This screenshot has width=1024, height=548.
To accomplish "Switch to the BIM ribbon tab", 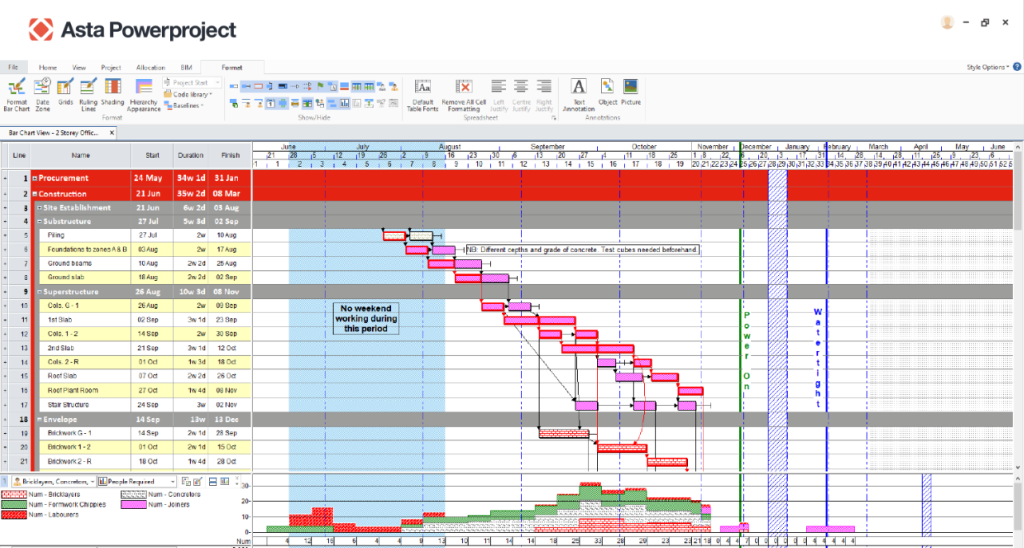I will (x=187, y=67).
